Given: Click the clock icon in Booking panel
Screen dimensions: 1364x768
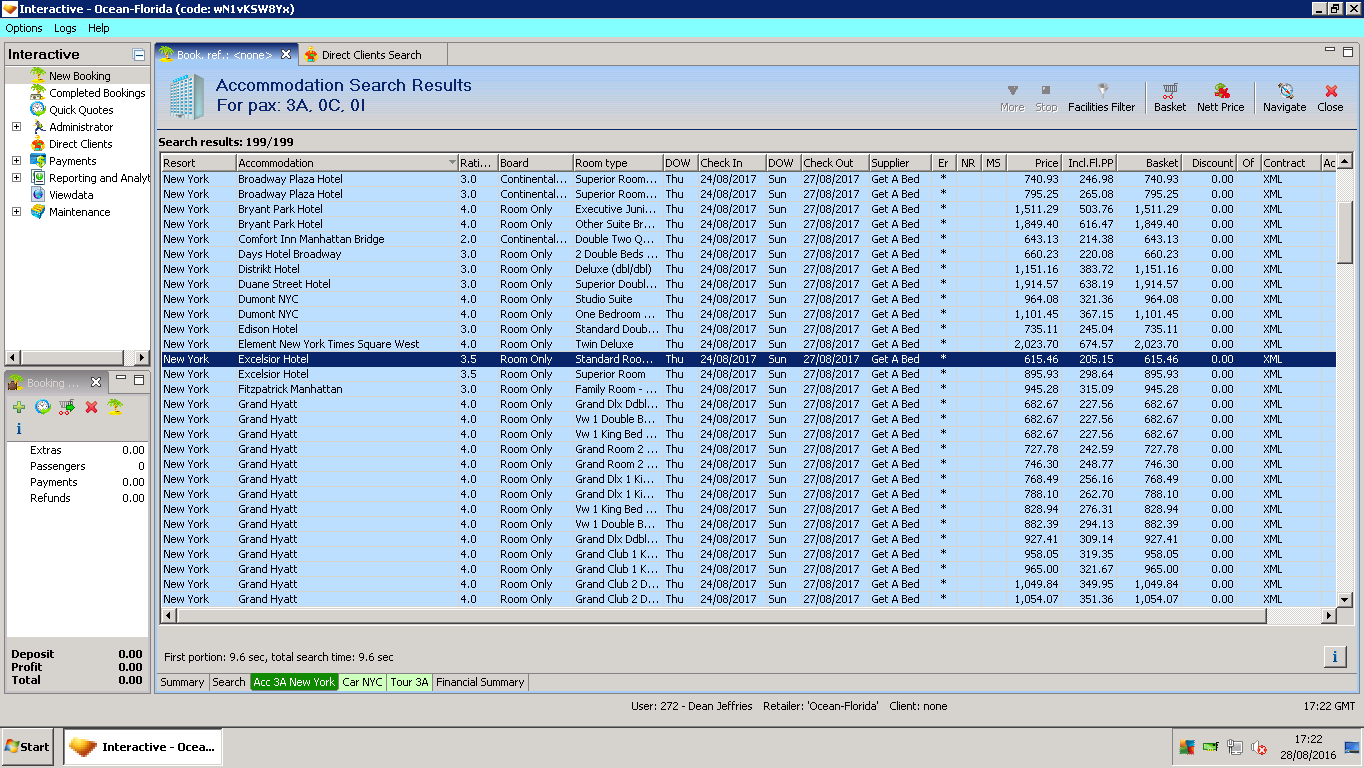Looking at the screenshot, I should click(43, 407).
